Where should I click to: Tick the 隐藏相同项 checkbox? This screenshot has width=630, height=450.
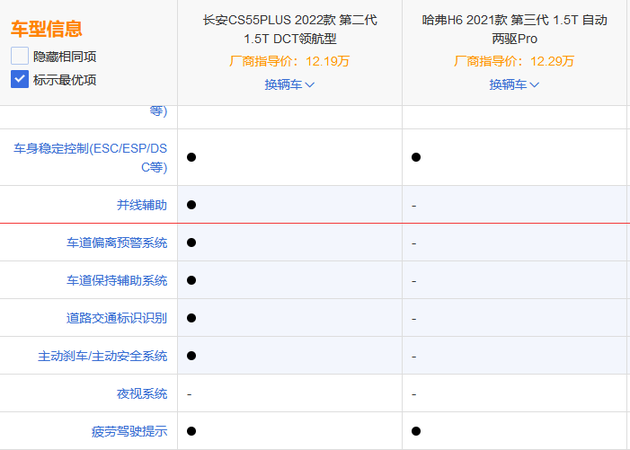pyautogui.click(x=20, y=56)
